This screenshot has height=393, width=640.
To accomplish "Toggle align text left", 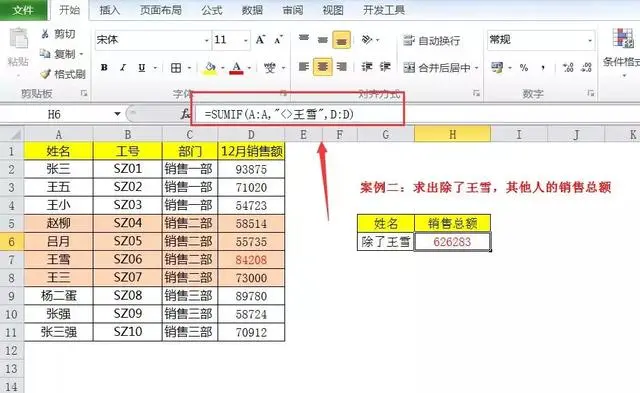I will pos(304,67).
